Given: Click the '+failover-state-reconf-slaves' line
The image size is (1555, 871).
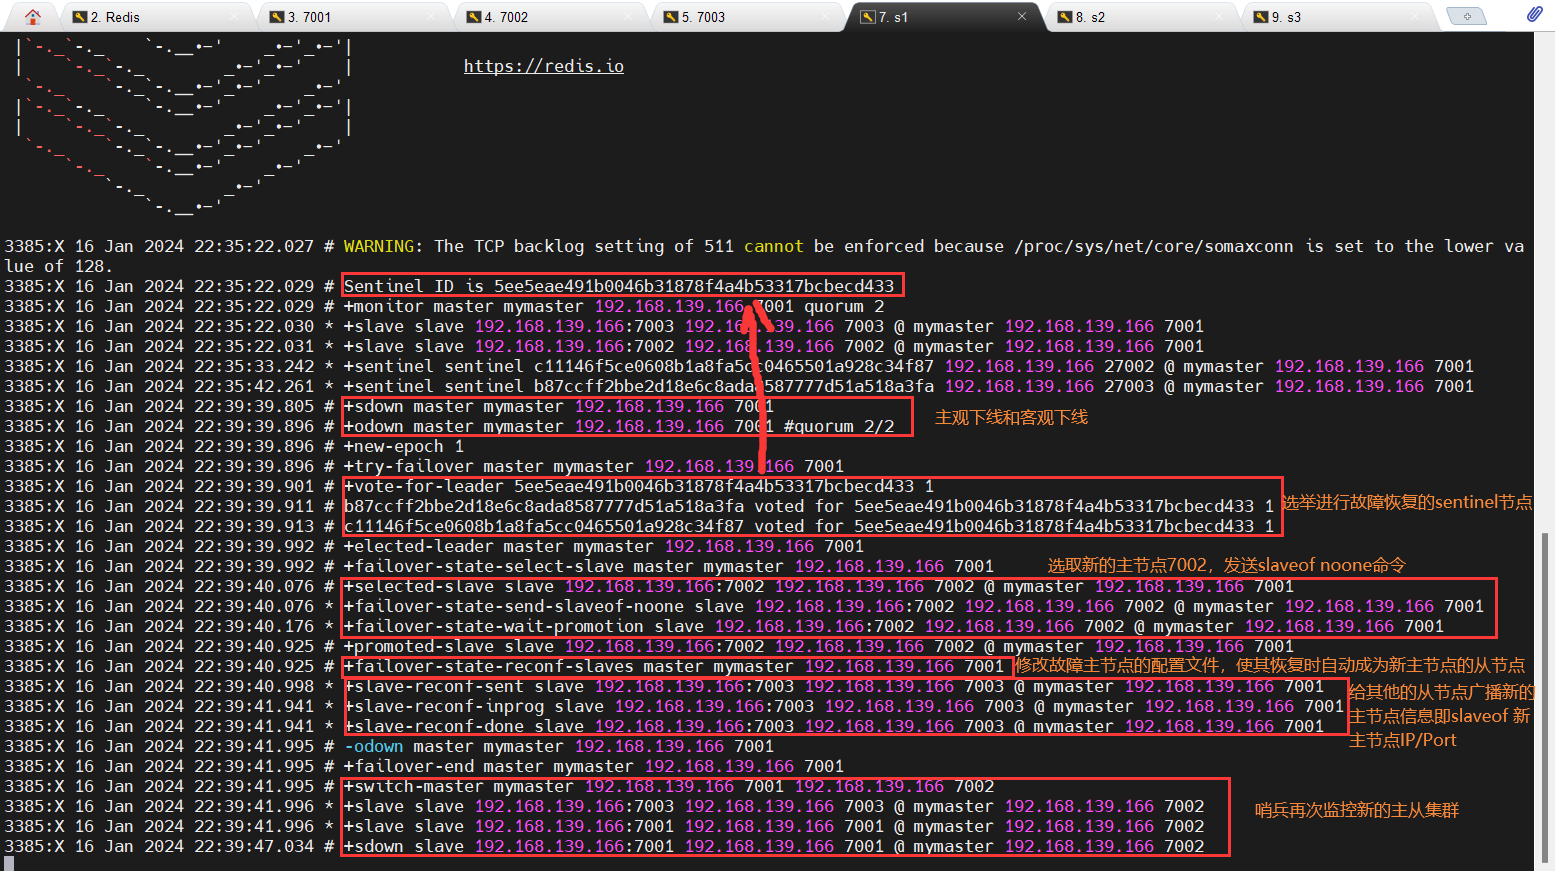Looking at the screenshot, I should (674, 666).
